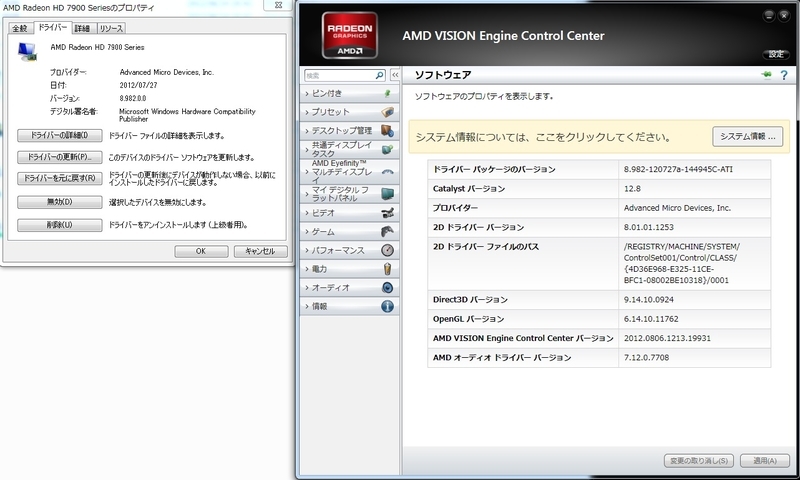Collapse the sidebar with the double-chevron button
Screen dimensions: 800x480
point(395,75)
